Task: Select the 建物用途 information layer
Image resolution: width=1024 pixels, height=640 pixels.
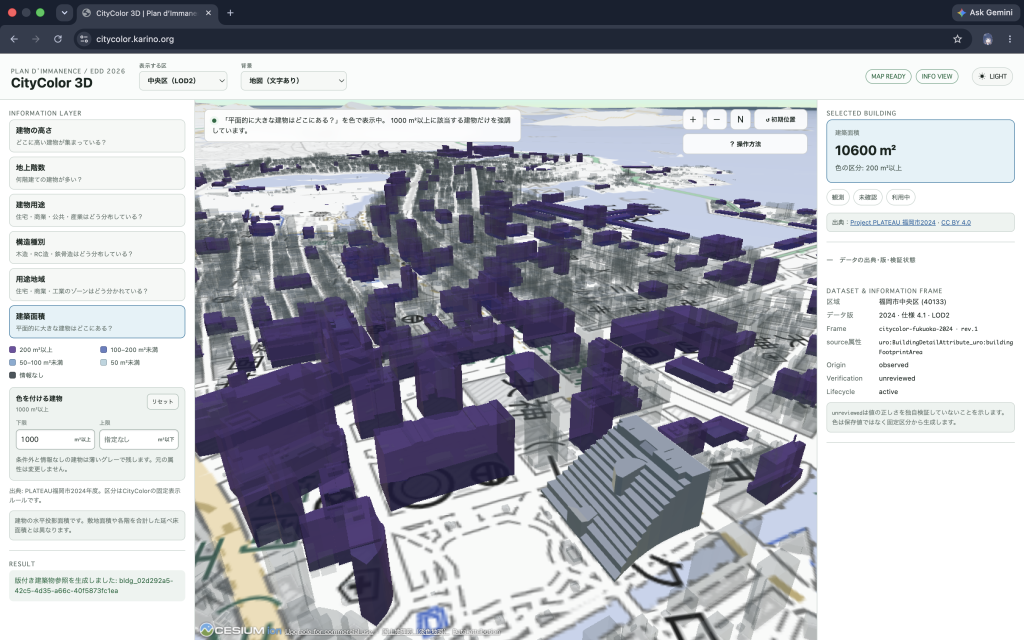Action: click(97, 210)
